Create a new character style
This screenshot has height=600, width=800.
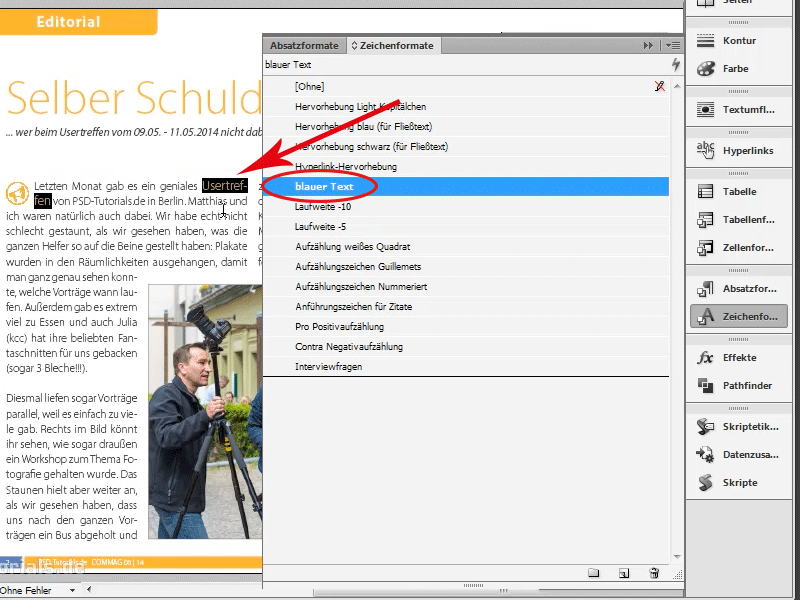[624, 573]
